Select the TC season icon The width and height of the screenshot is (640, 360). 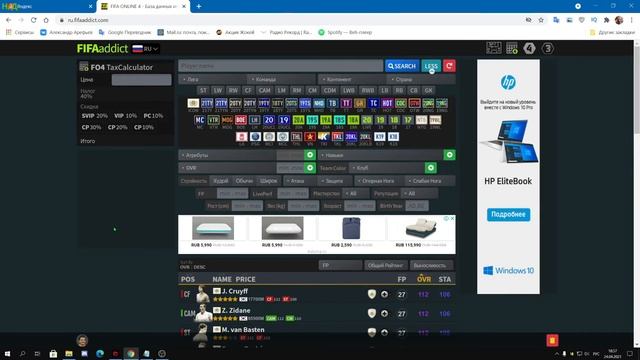[x=373, y=103]
